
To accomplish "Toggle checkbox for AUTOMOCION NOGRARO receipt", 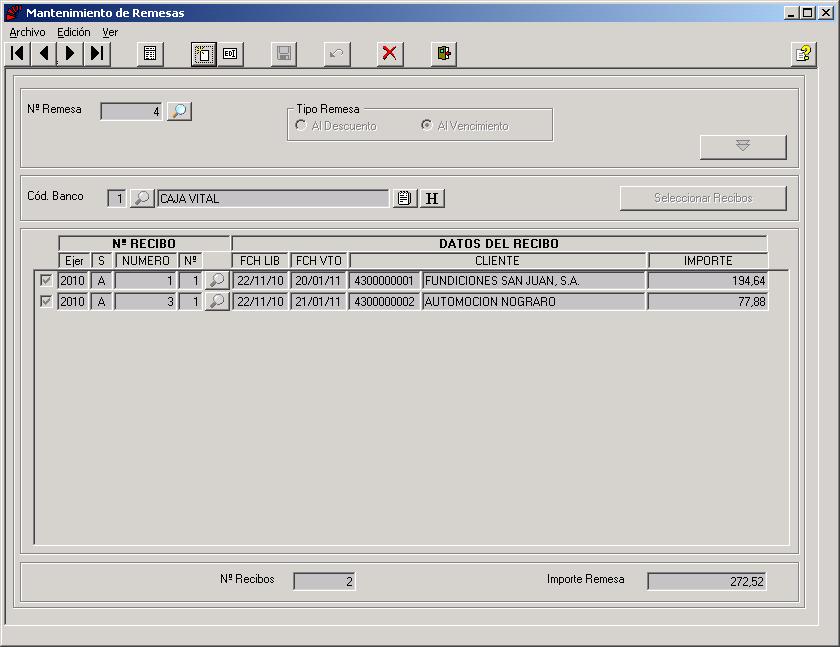I will [46, 302].
